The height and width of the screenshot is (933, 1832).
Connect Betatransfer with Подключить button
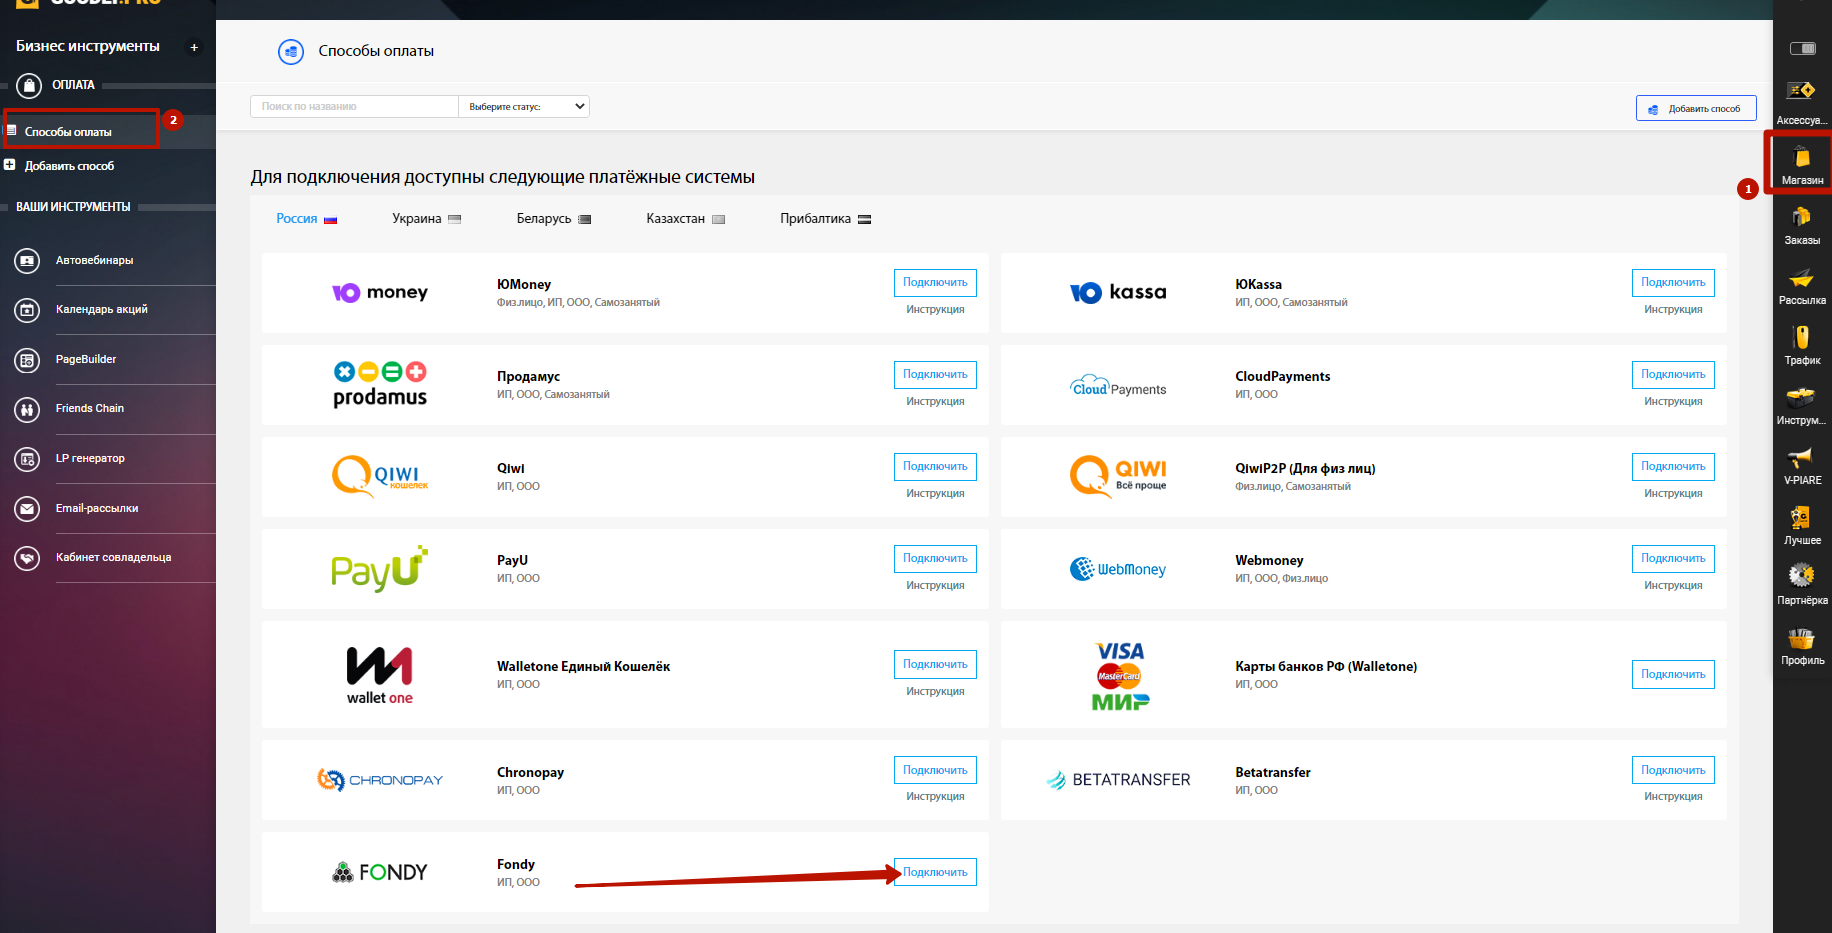(x=1673, y=770)
